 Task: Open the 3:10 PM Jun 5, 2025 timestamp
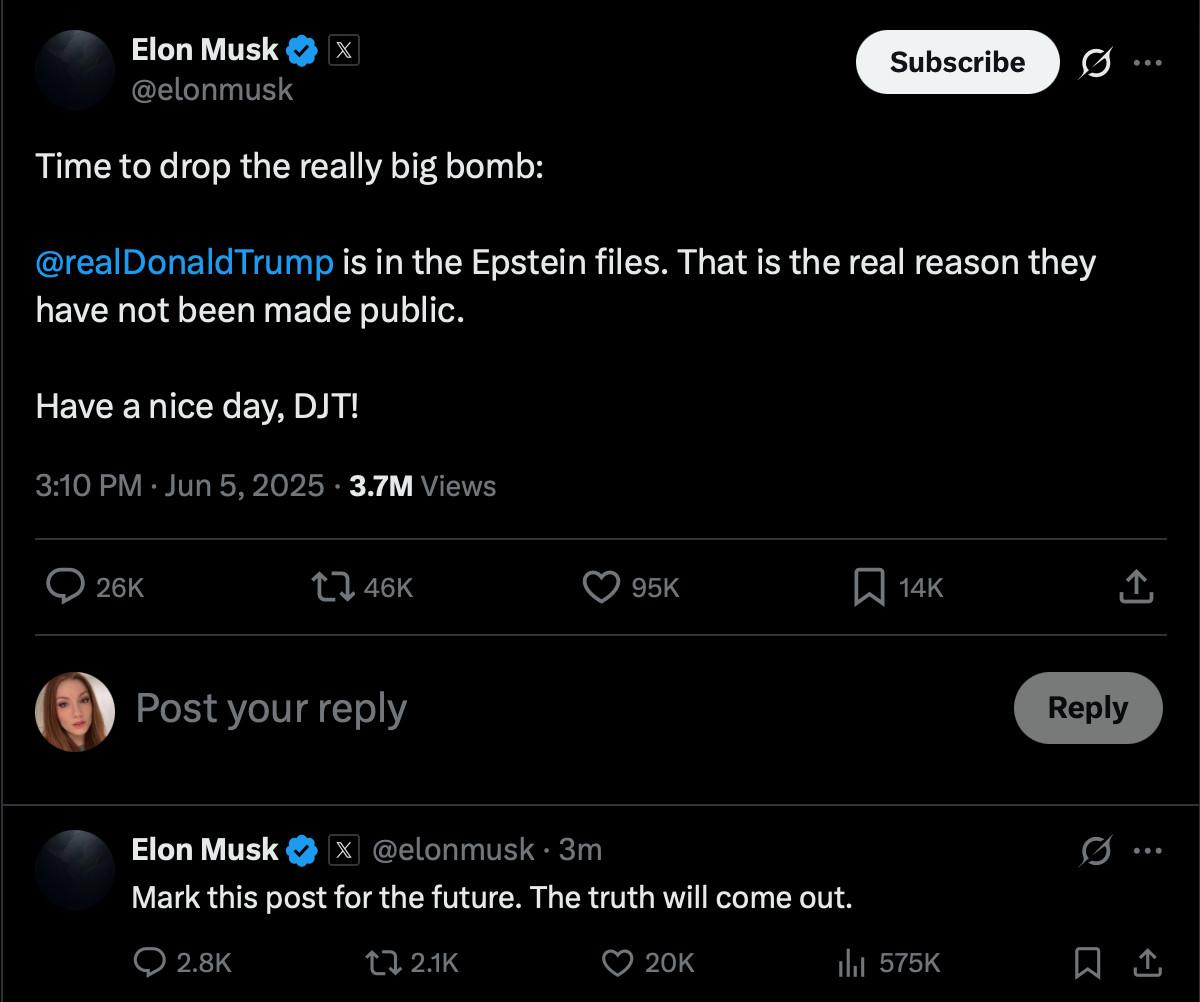pos(180,486)
